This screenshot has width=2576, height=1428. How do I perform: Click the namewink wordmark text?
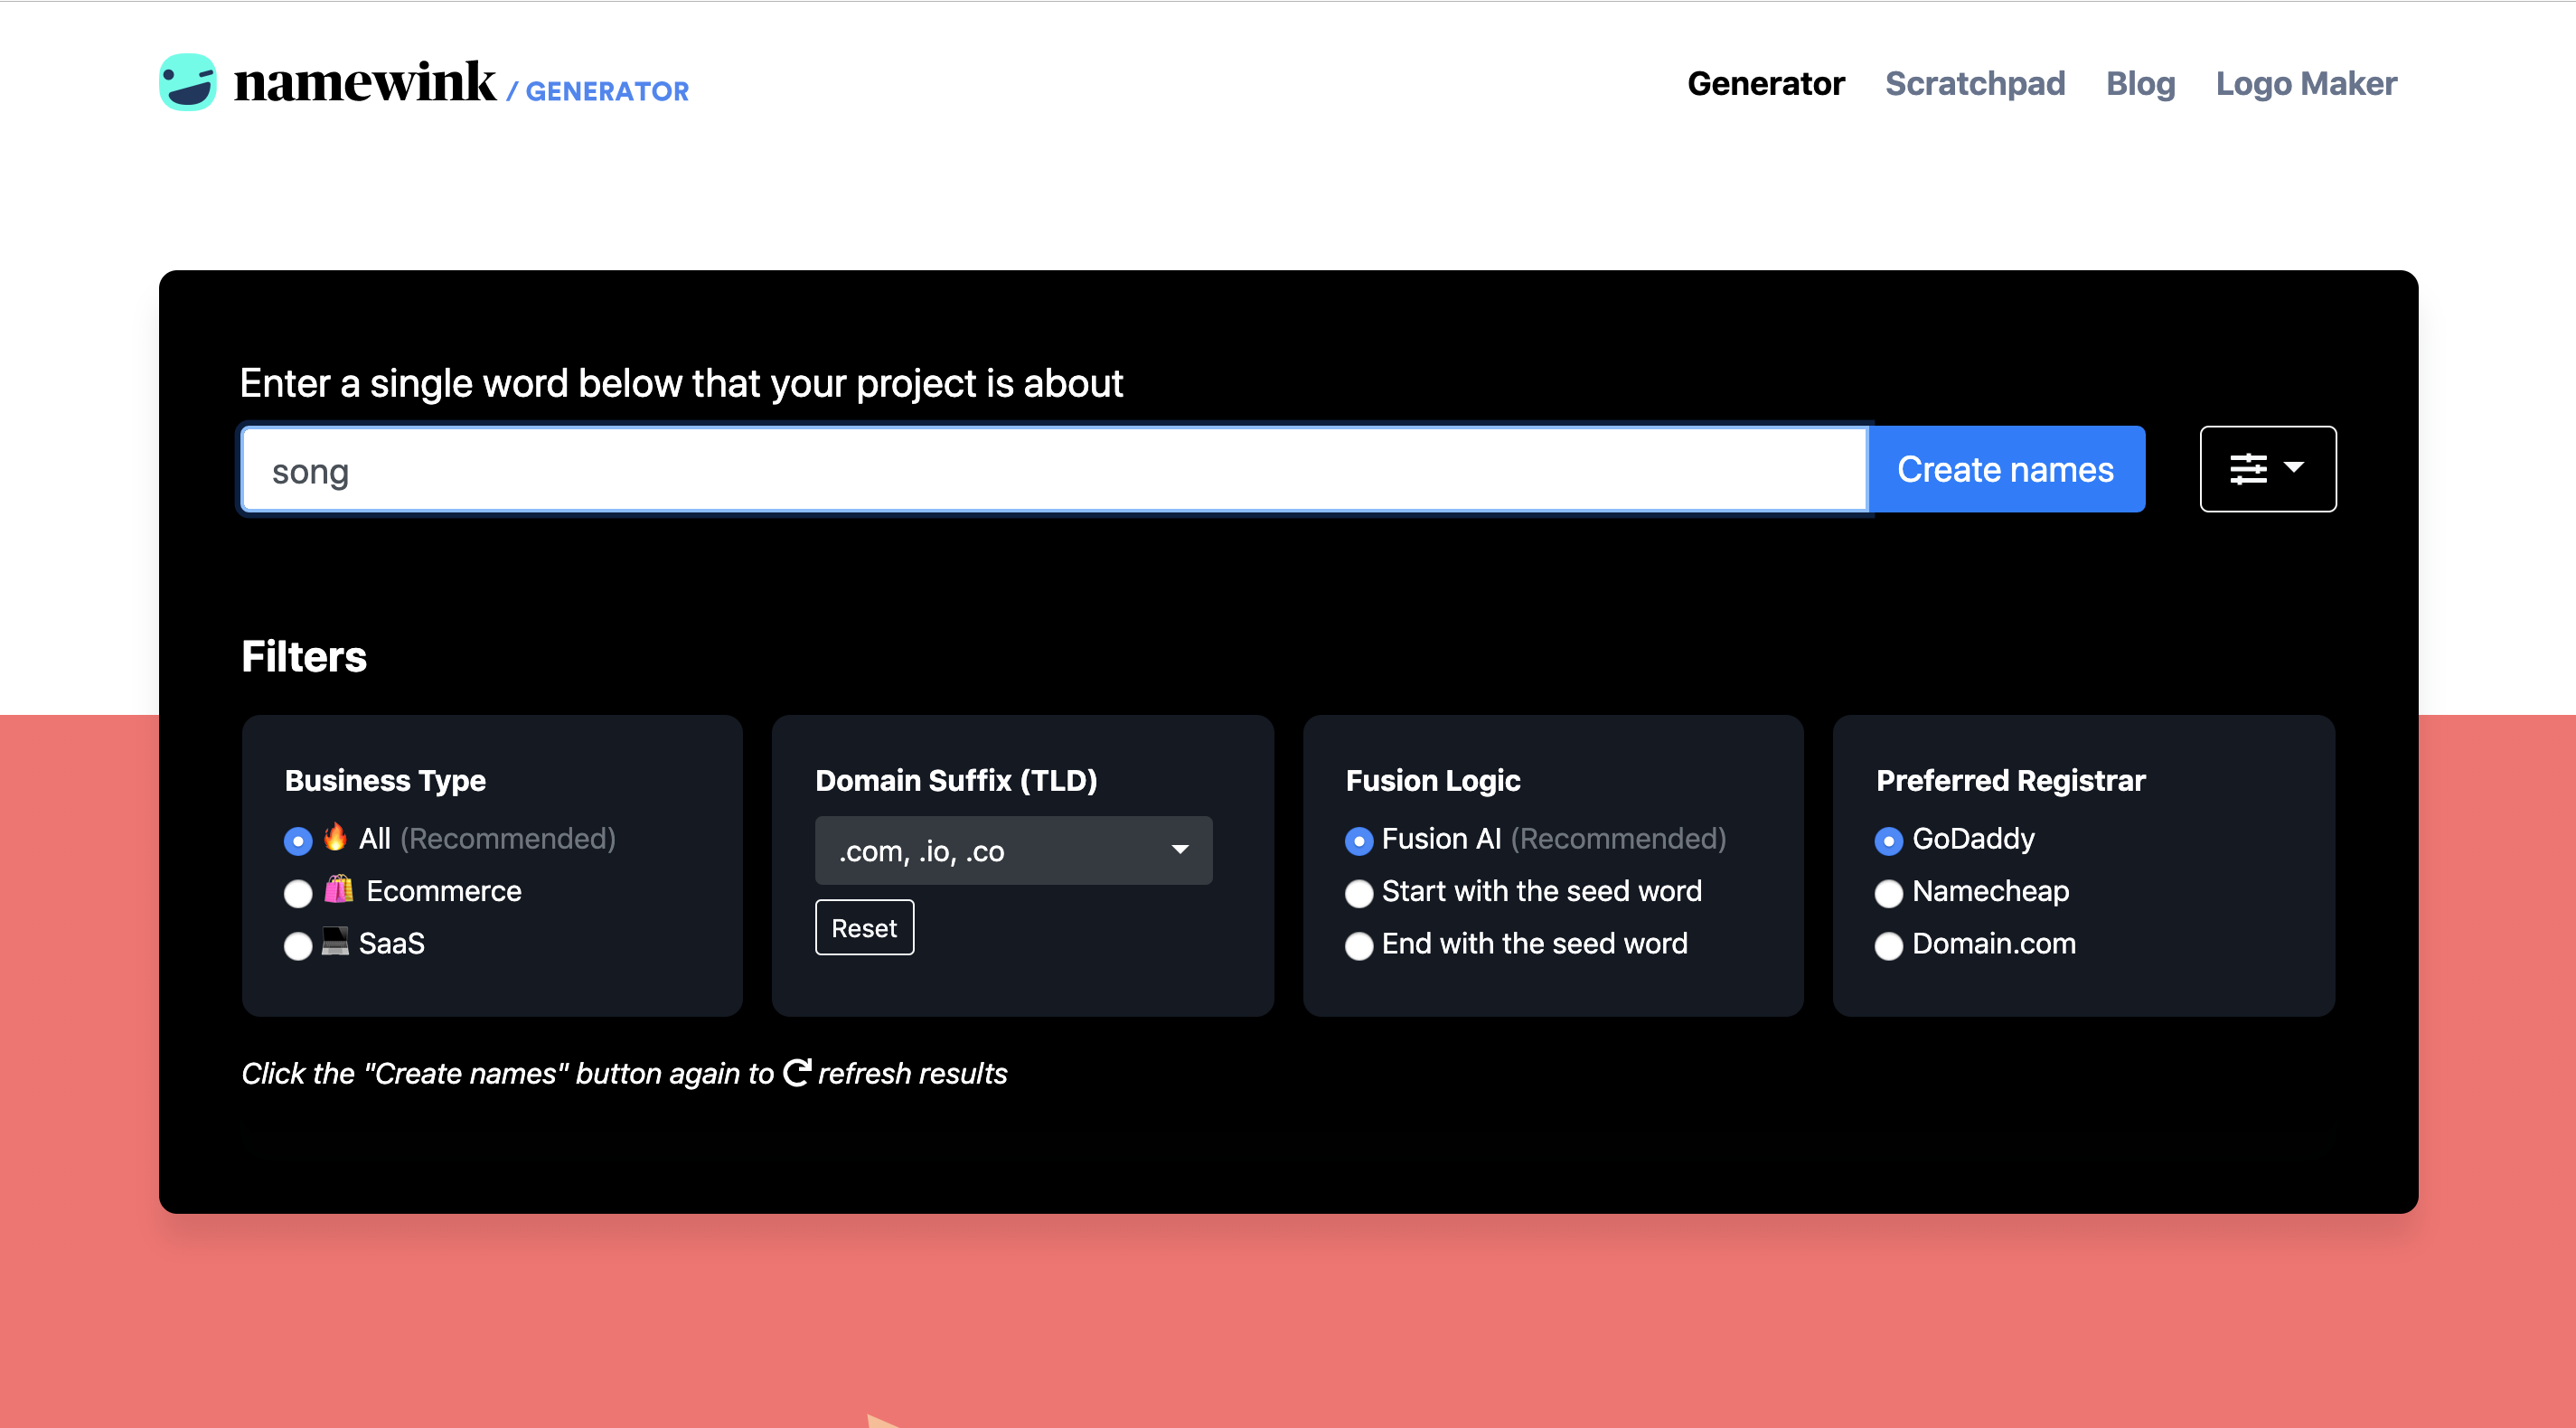pyautogui.click(x=364, y=82)
